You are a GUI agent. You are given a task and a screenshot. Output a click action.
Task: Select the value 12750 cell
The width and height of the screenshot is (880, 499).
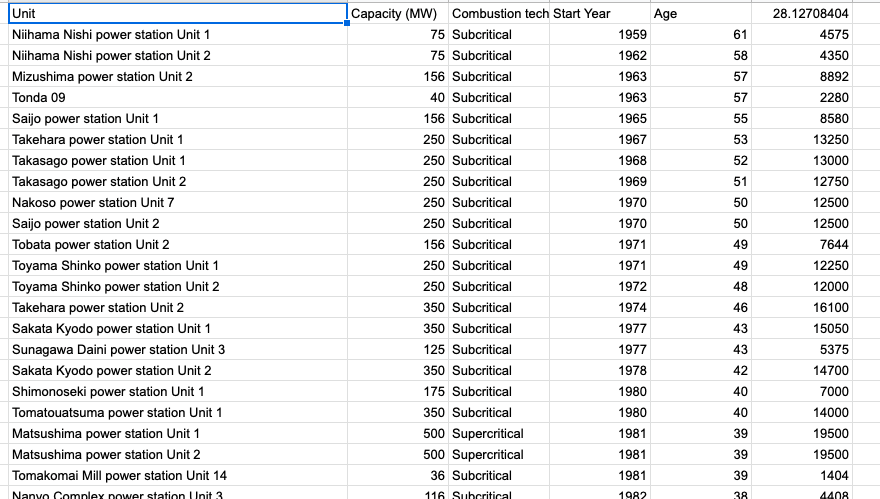point(802,182)
